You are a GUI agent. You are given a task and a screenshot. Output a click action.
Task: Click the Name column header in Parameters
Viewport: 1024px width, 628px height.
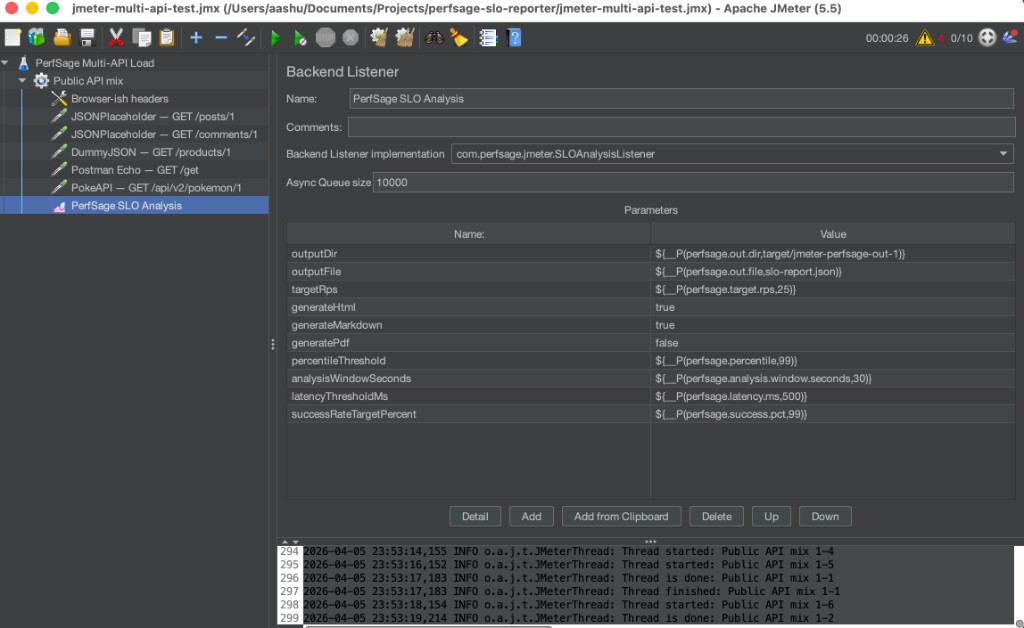(x=469, y=234)
